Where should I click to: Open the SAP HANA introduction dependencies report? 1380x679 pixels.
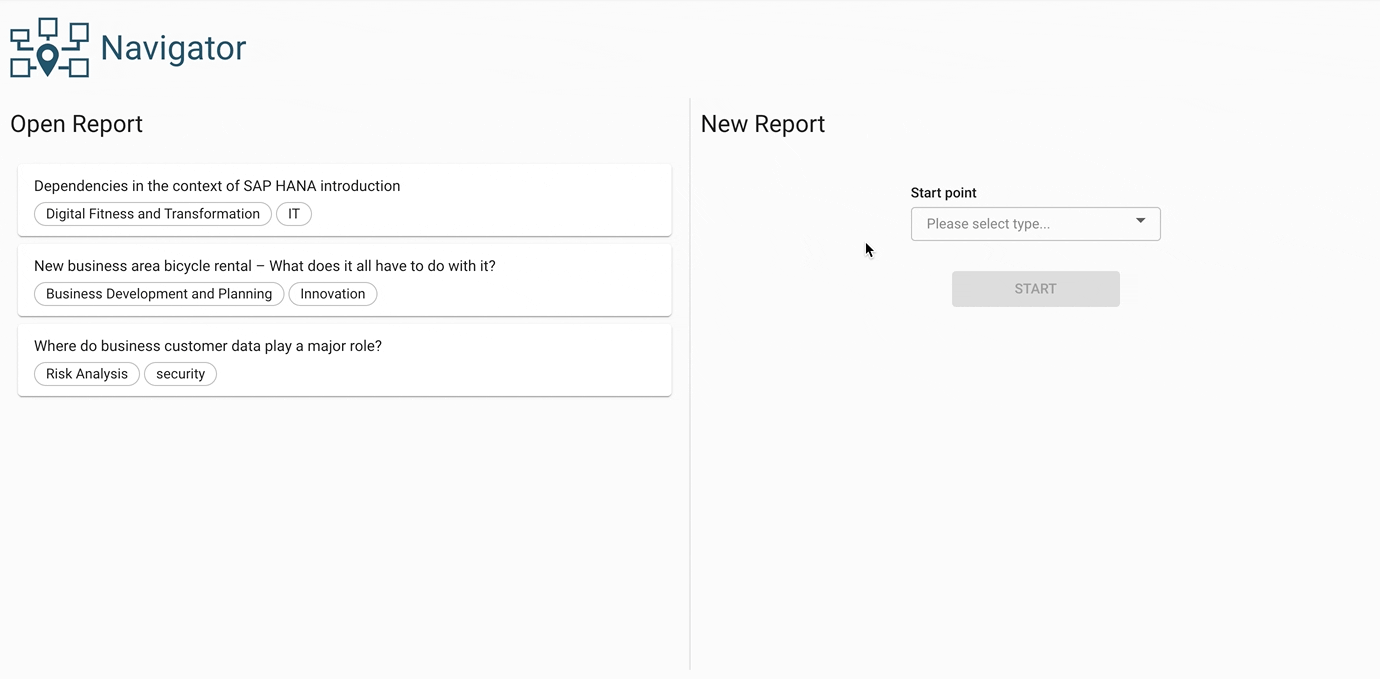tap(217, 186)
